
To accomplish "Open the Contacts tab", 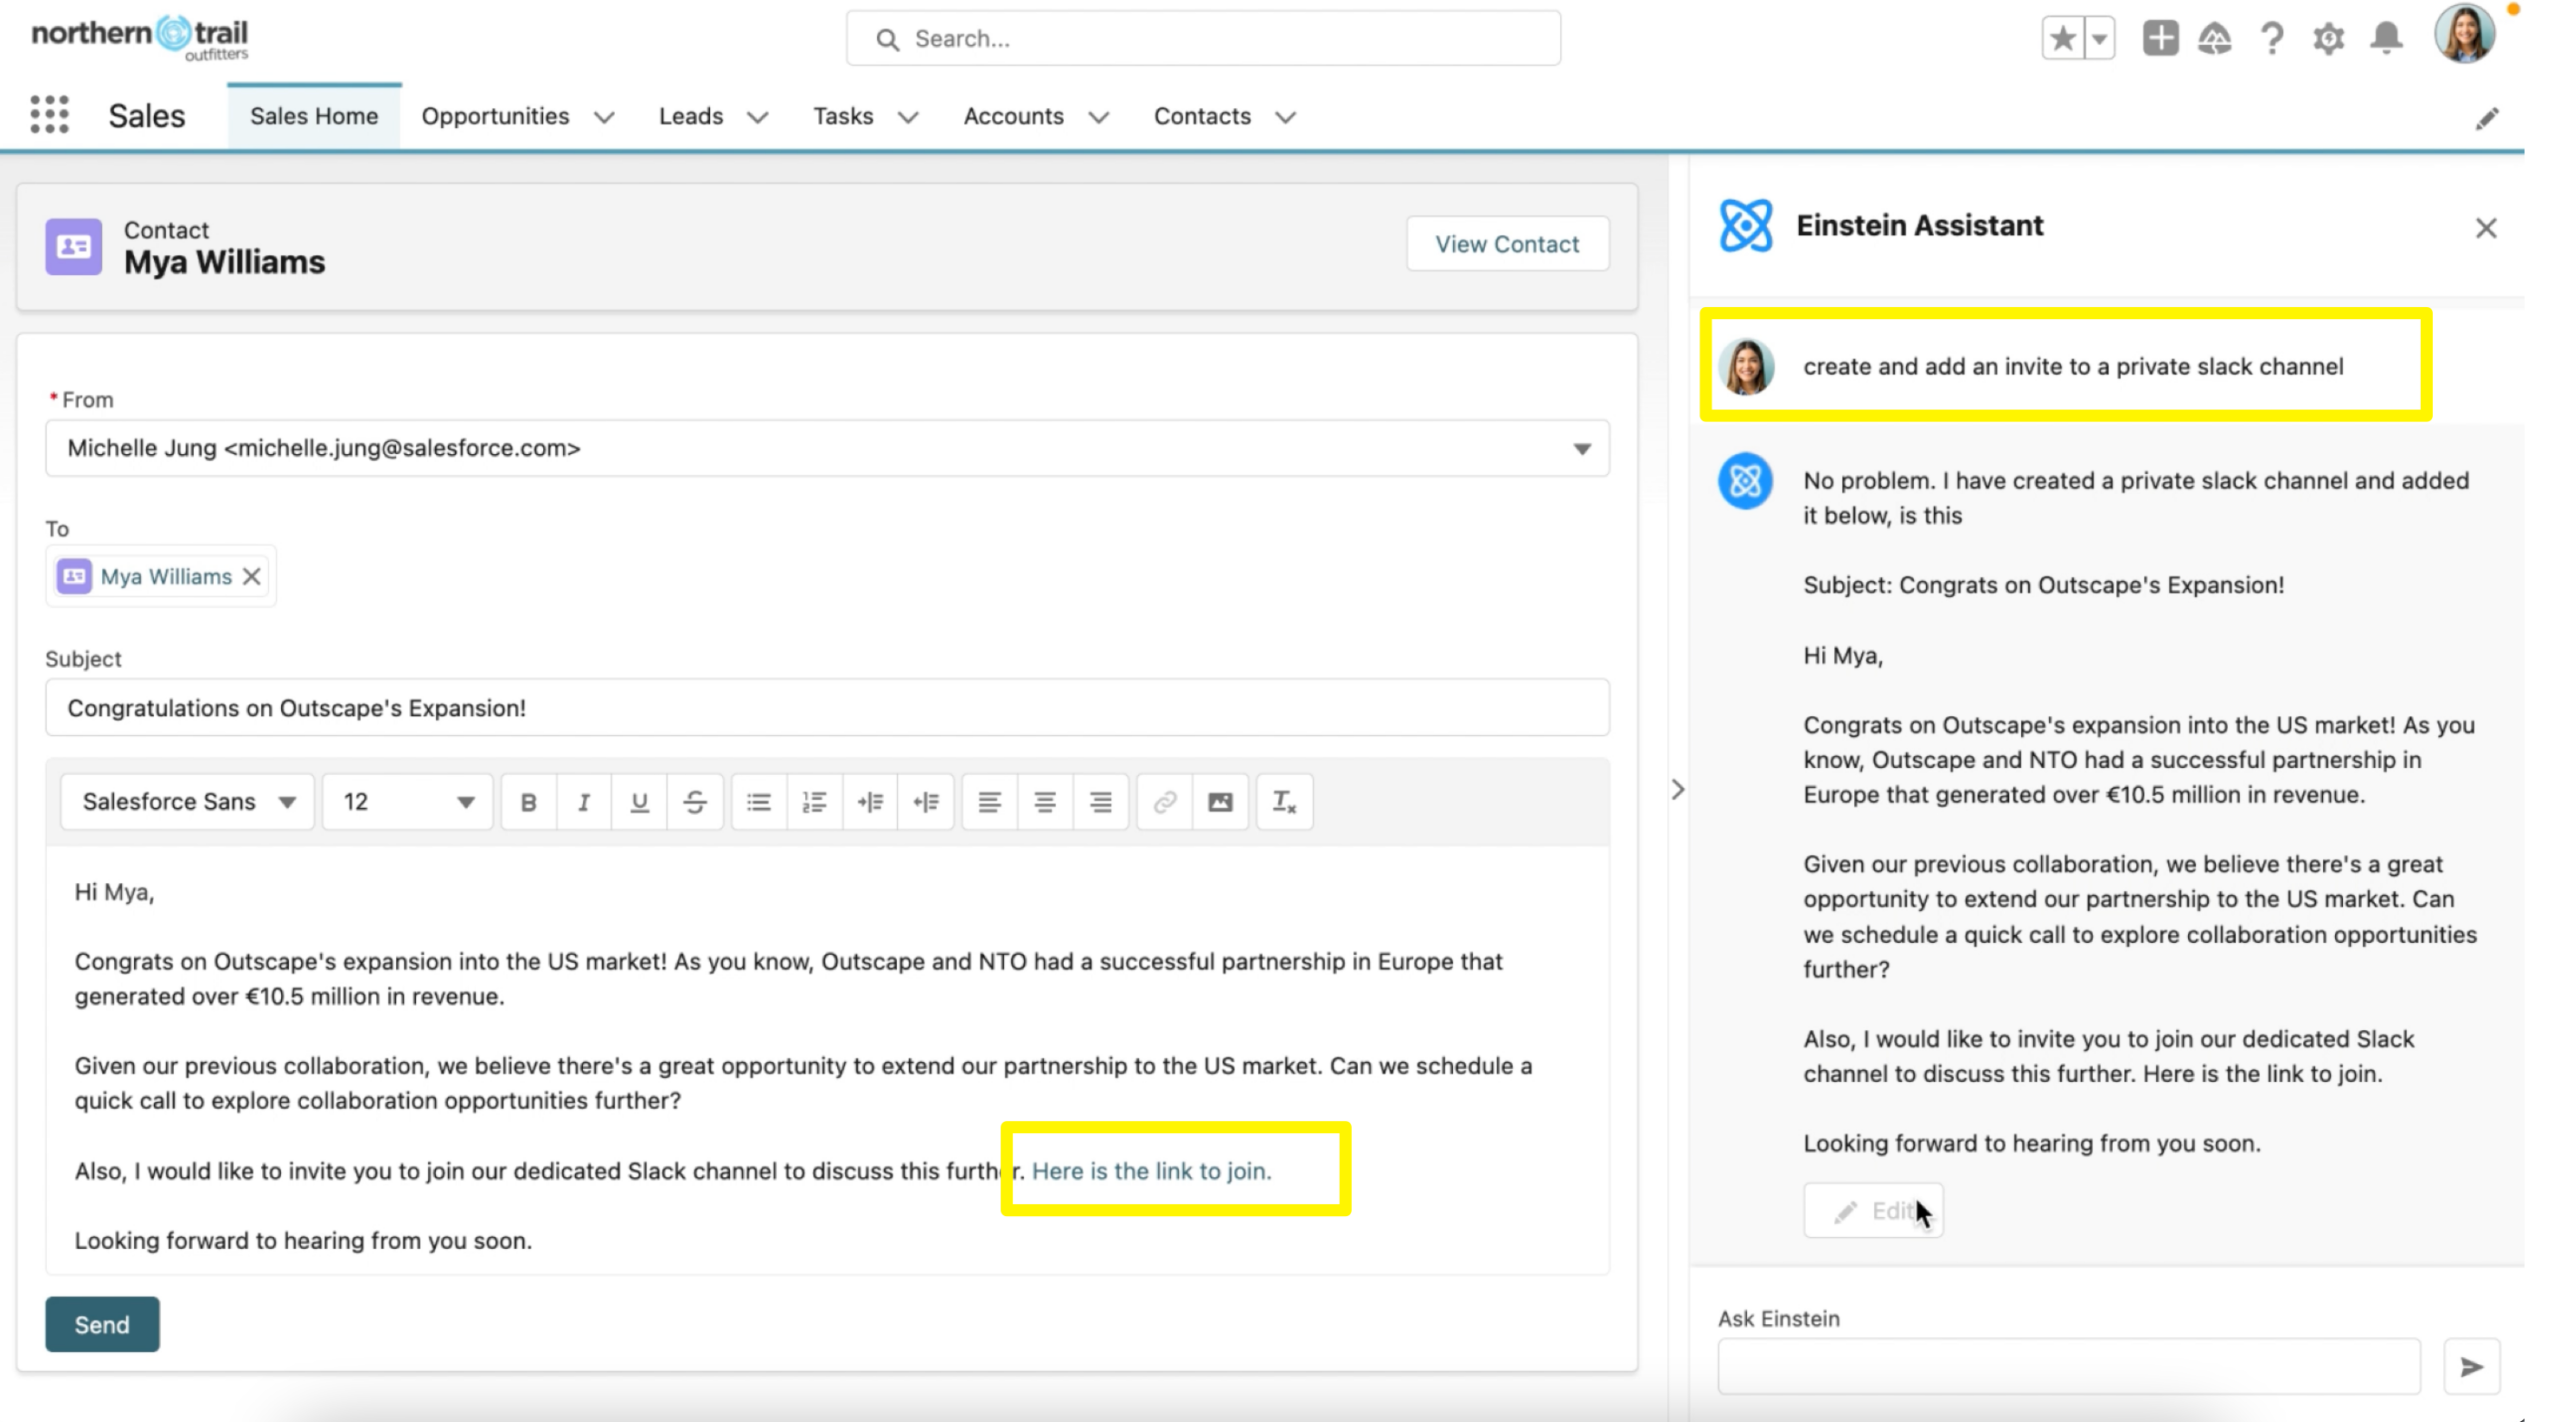I will coord(1202,116).
